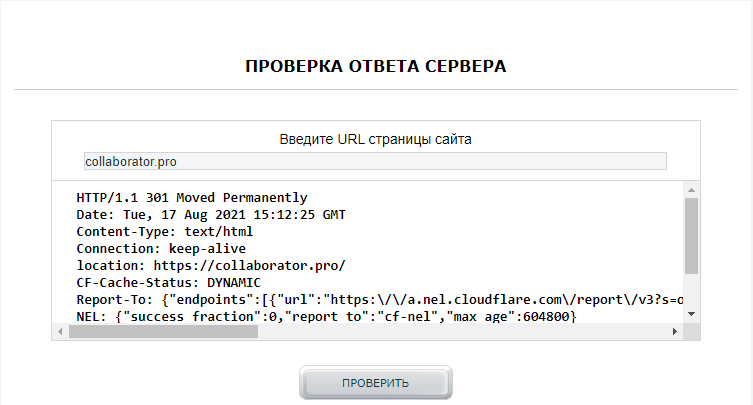Click the Date header line
The height and width of the screenshot is (405, 753).
[x=211, y=215]
